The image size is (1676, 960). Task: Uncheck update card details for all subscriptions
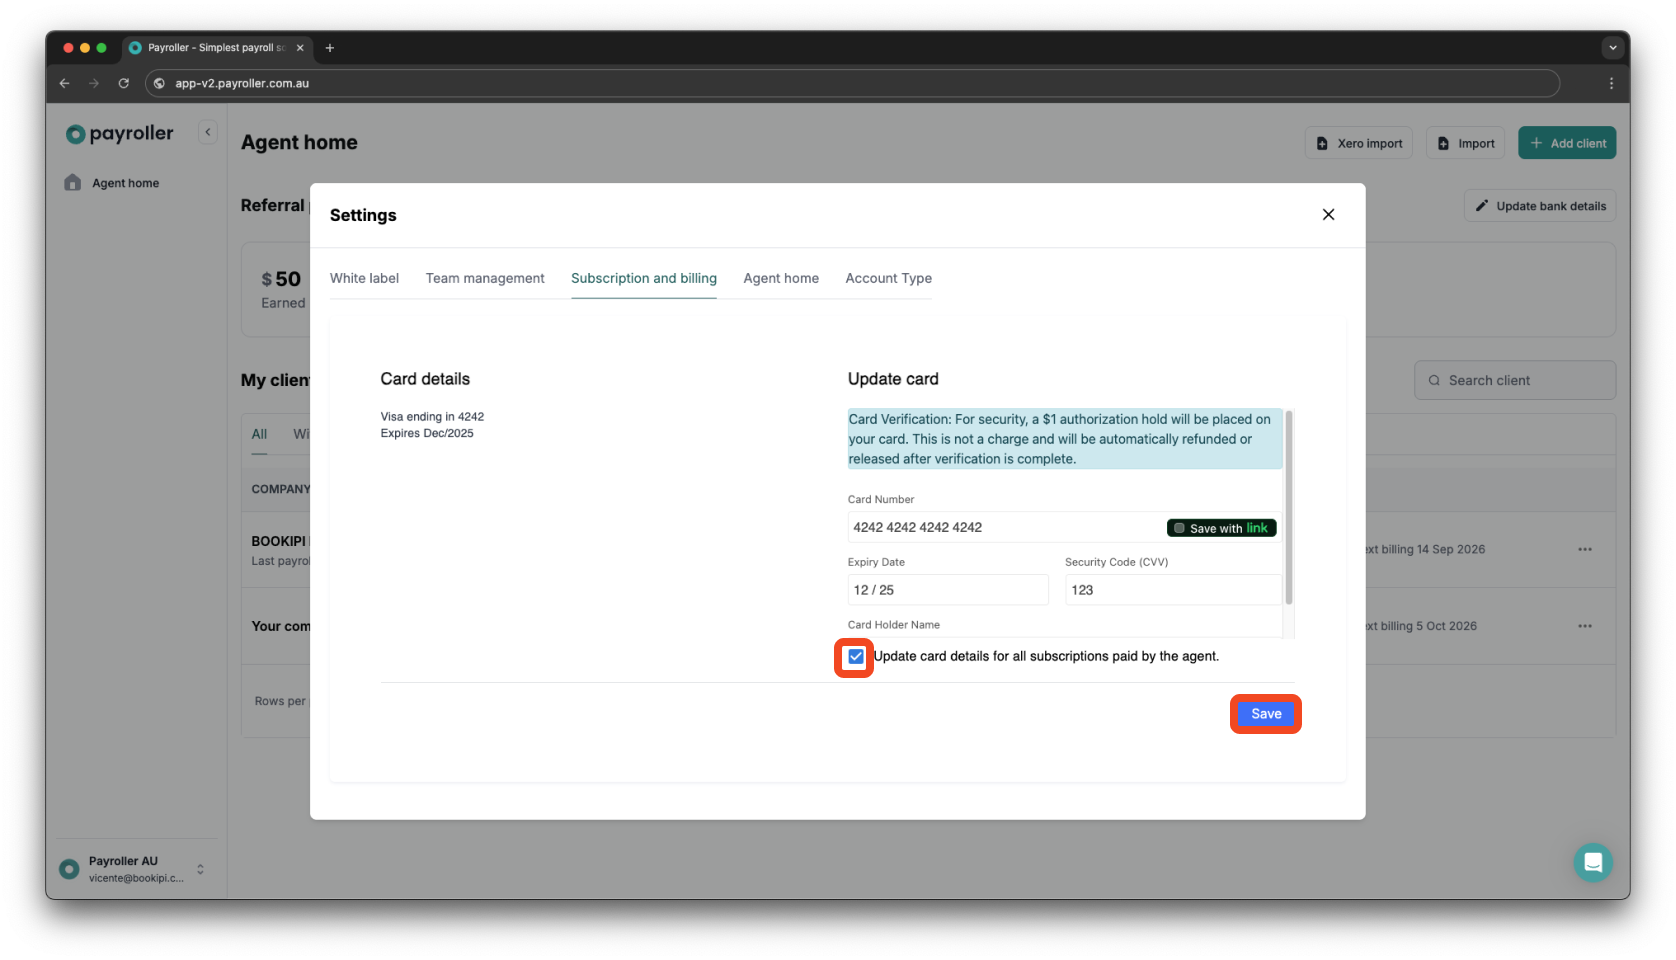pyautogui.click(x=854, y=657)
